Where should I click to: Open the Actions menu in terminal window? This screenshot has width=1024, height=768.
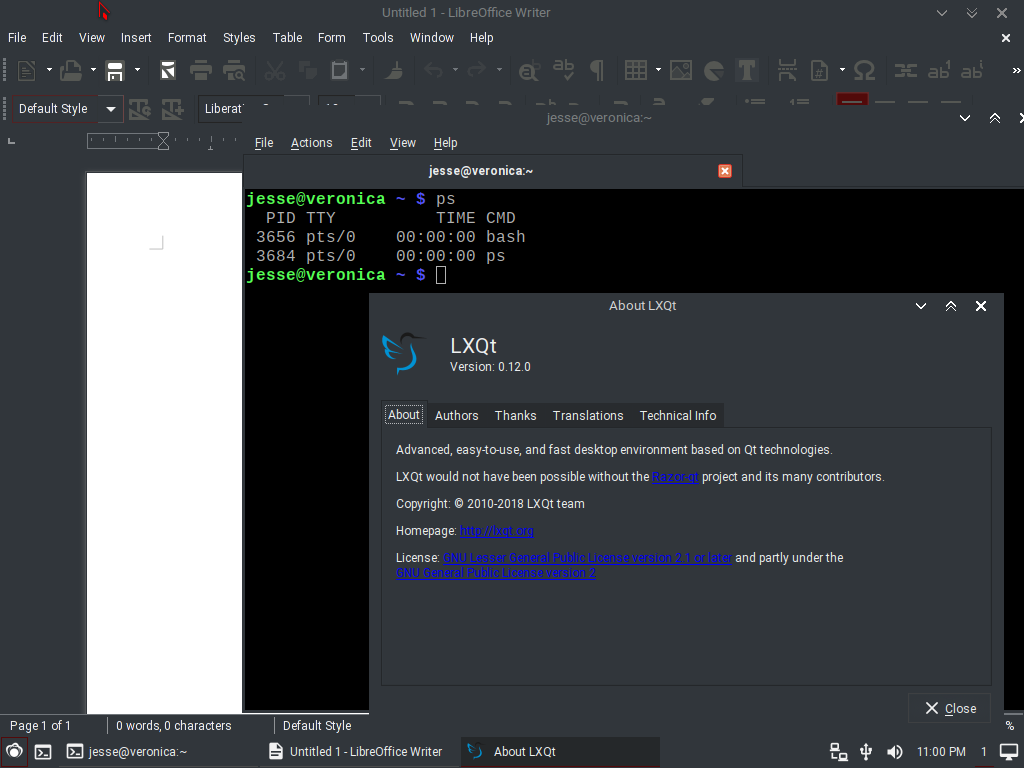click(x=312, y=143)
